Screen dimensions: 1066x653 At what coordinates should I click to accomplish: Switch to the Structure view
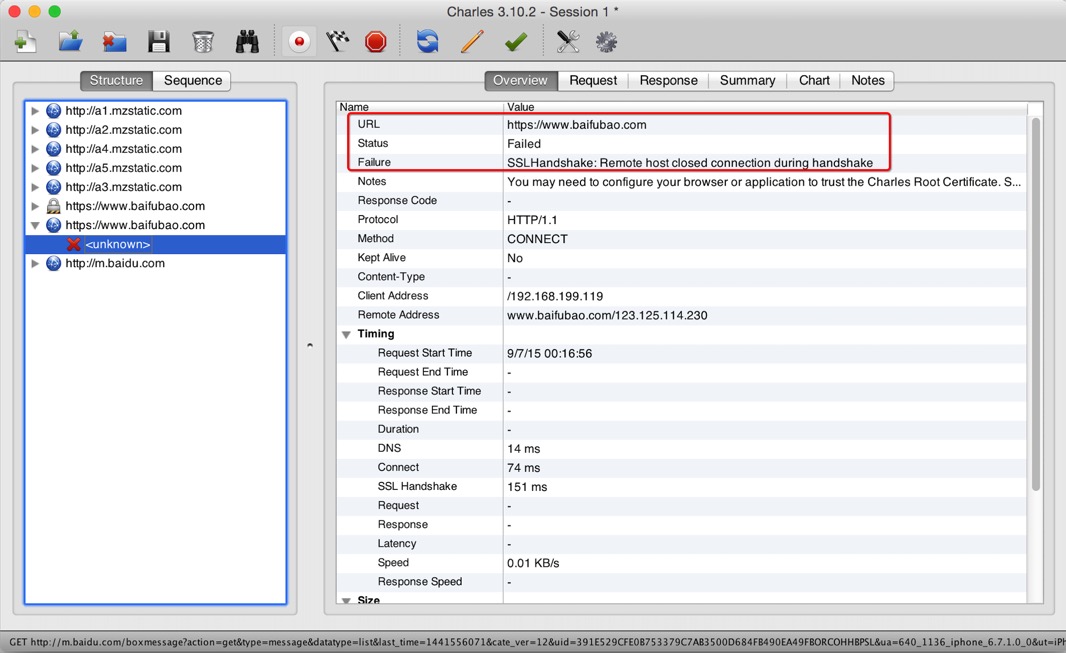(x=116, y=80)
